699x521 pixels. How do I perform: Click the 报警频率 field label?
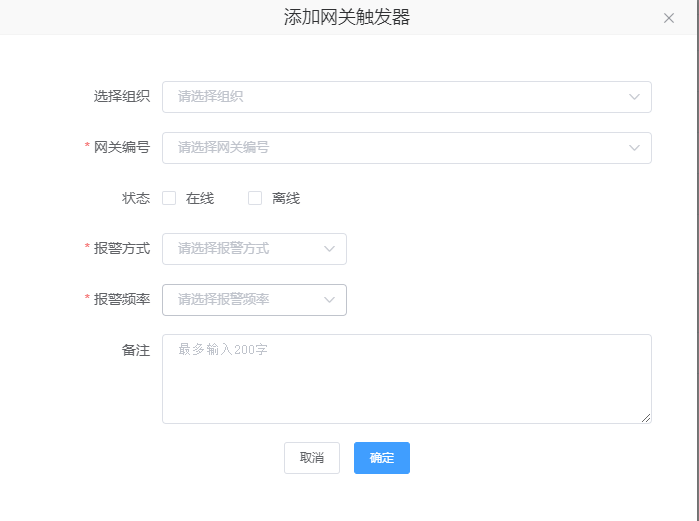tap(122, 300)
